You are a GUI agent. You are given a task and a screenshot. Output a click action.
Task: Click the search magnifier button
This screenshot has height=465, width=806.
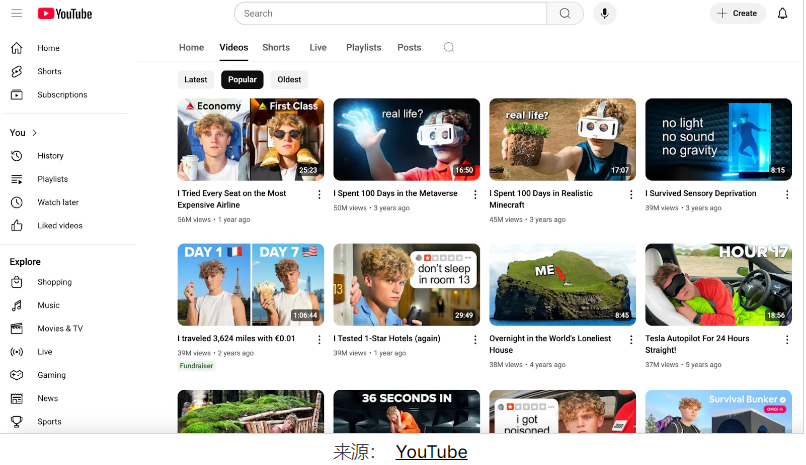[565, 13]
